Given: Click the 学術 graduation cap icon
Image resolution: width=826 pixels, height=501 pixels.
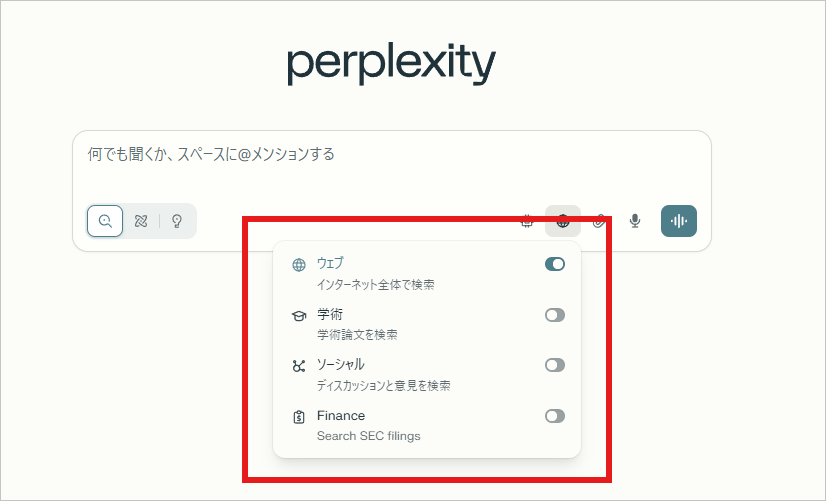Looking at the screenshot, I should tap(298, 315).
